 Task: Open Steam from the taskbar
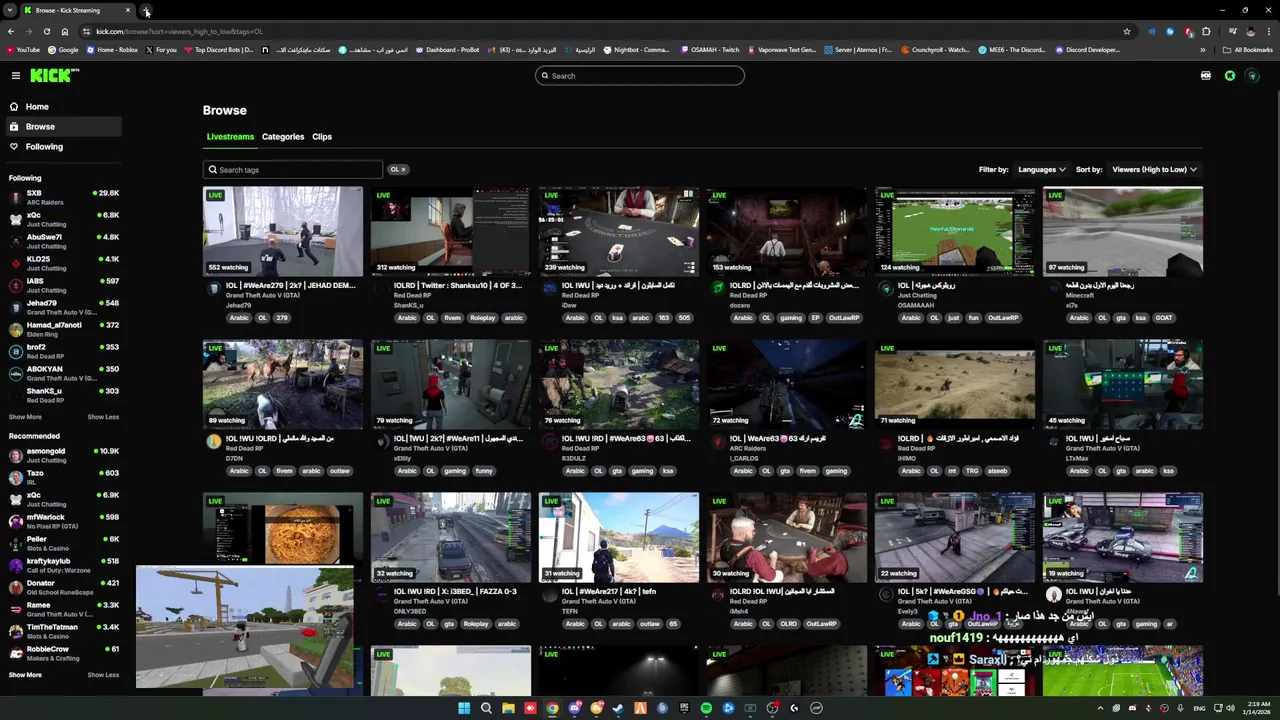click(618, 708)
